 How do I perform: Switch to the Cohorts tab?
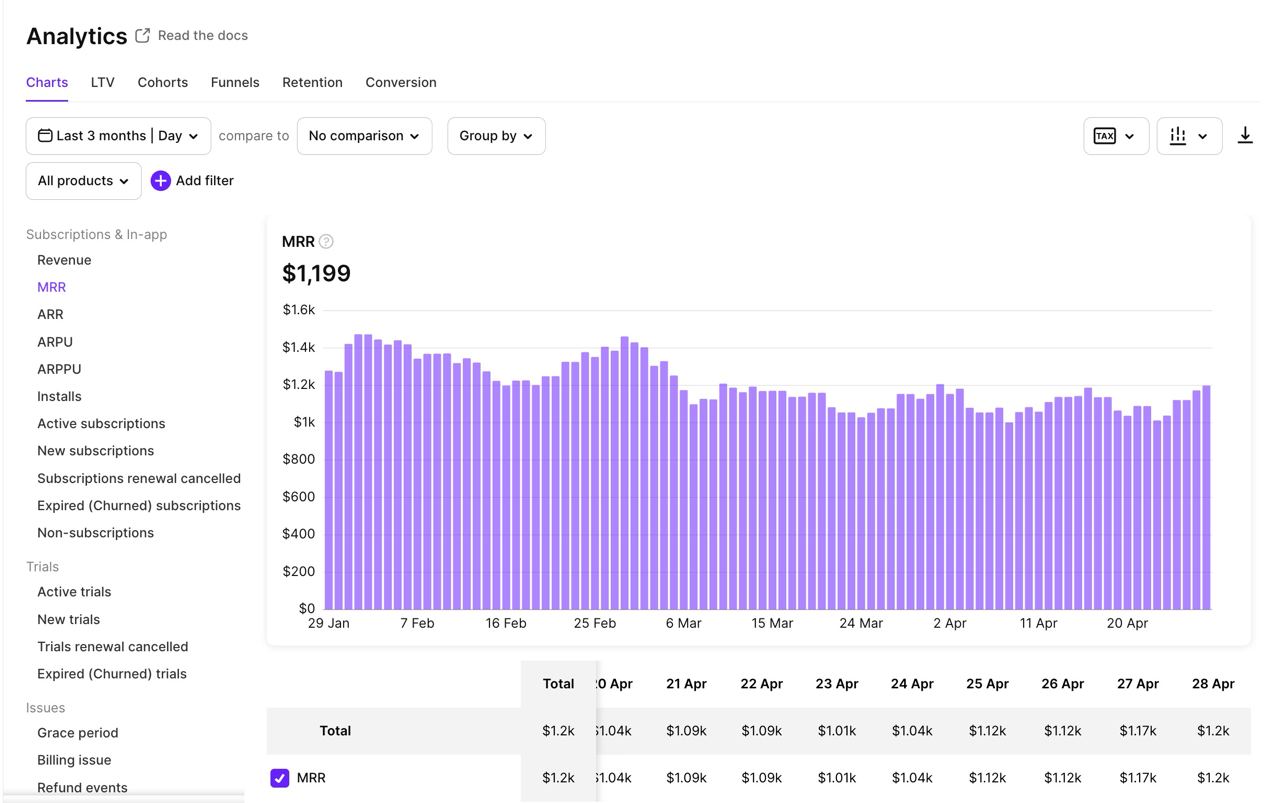coord(162,82)
